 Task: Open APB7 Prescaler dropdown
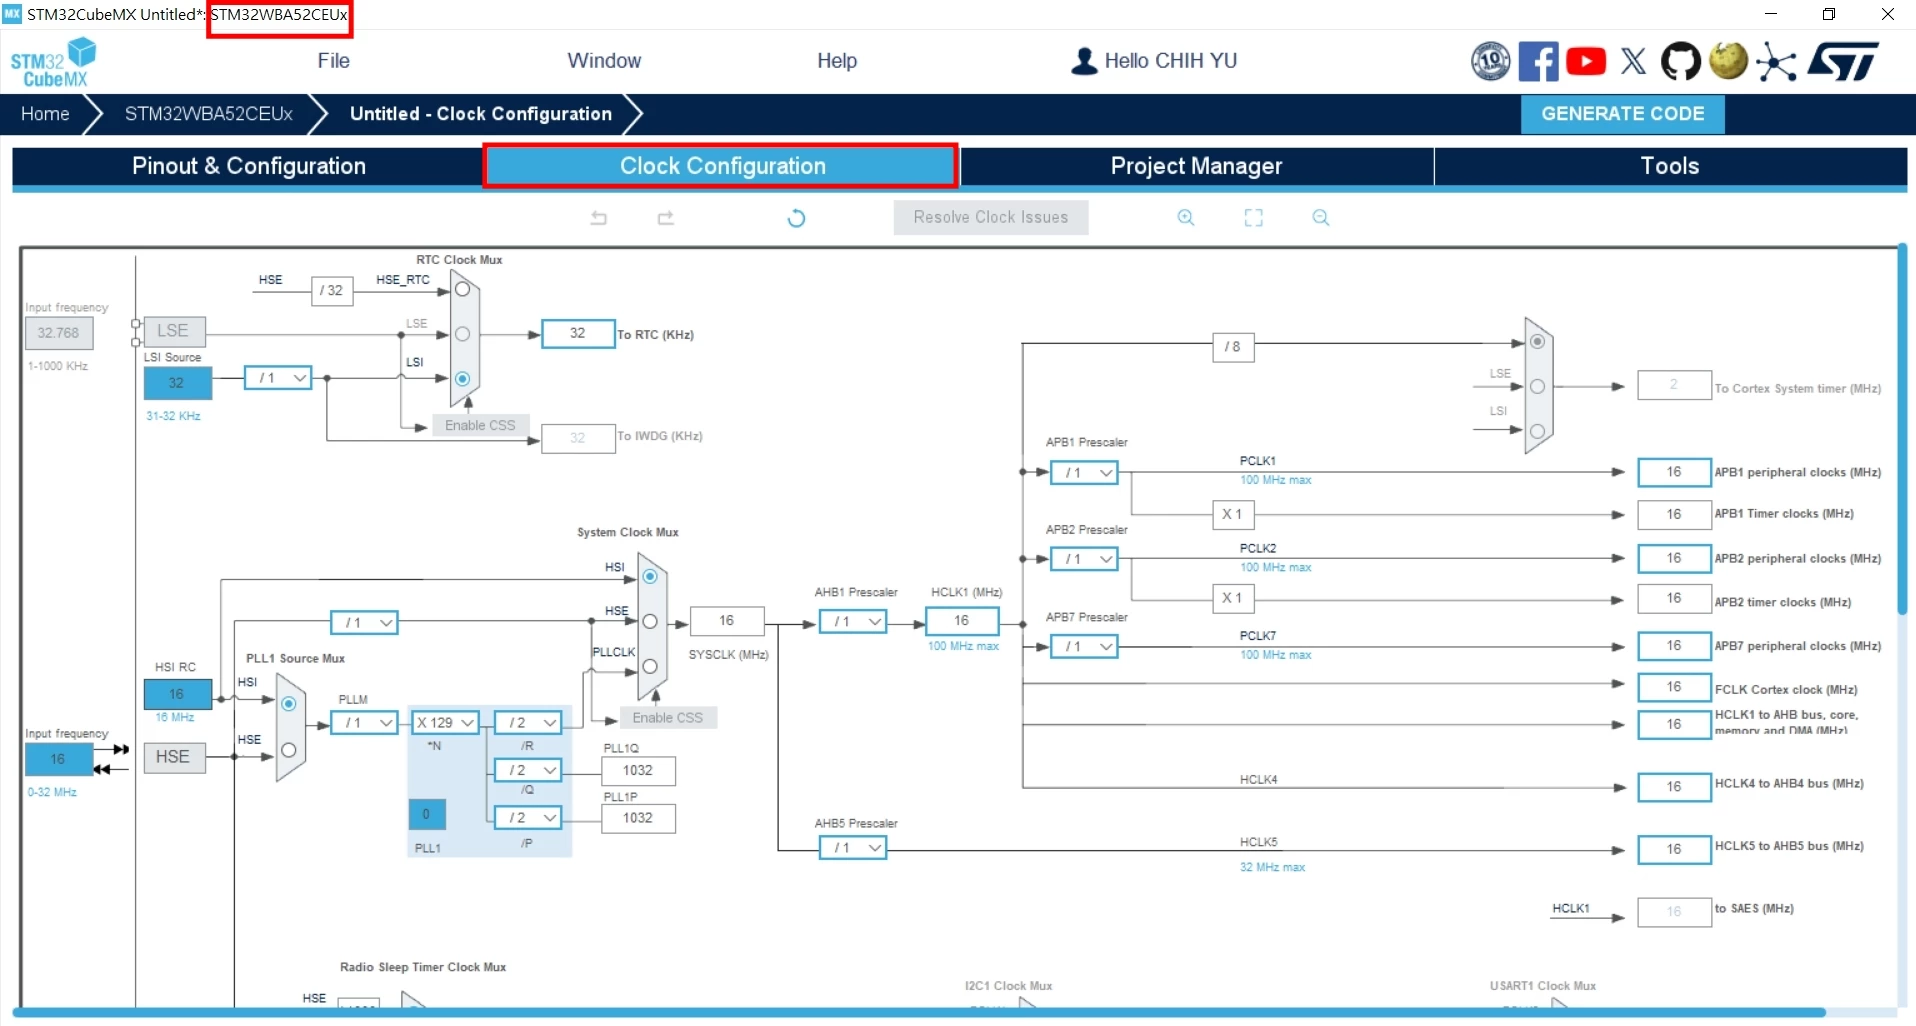click(1084, 647)
